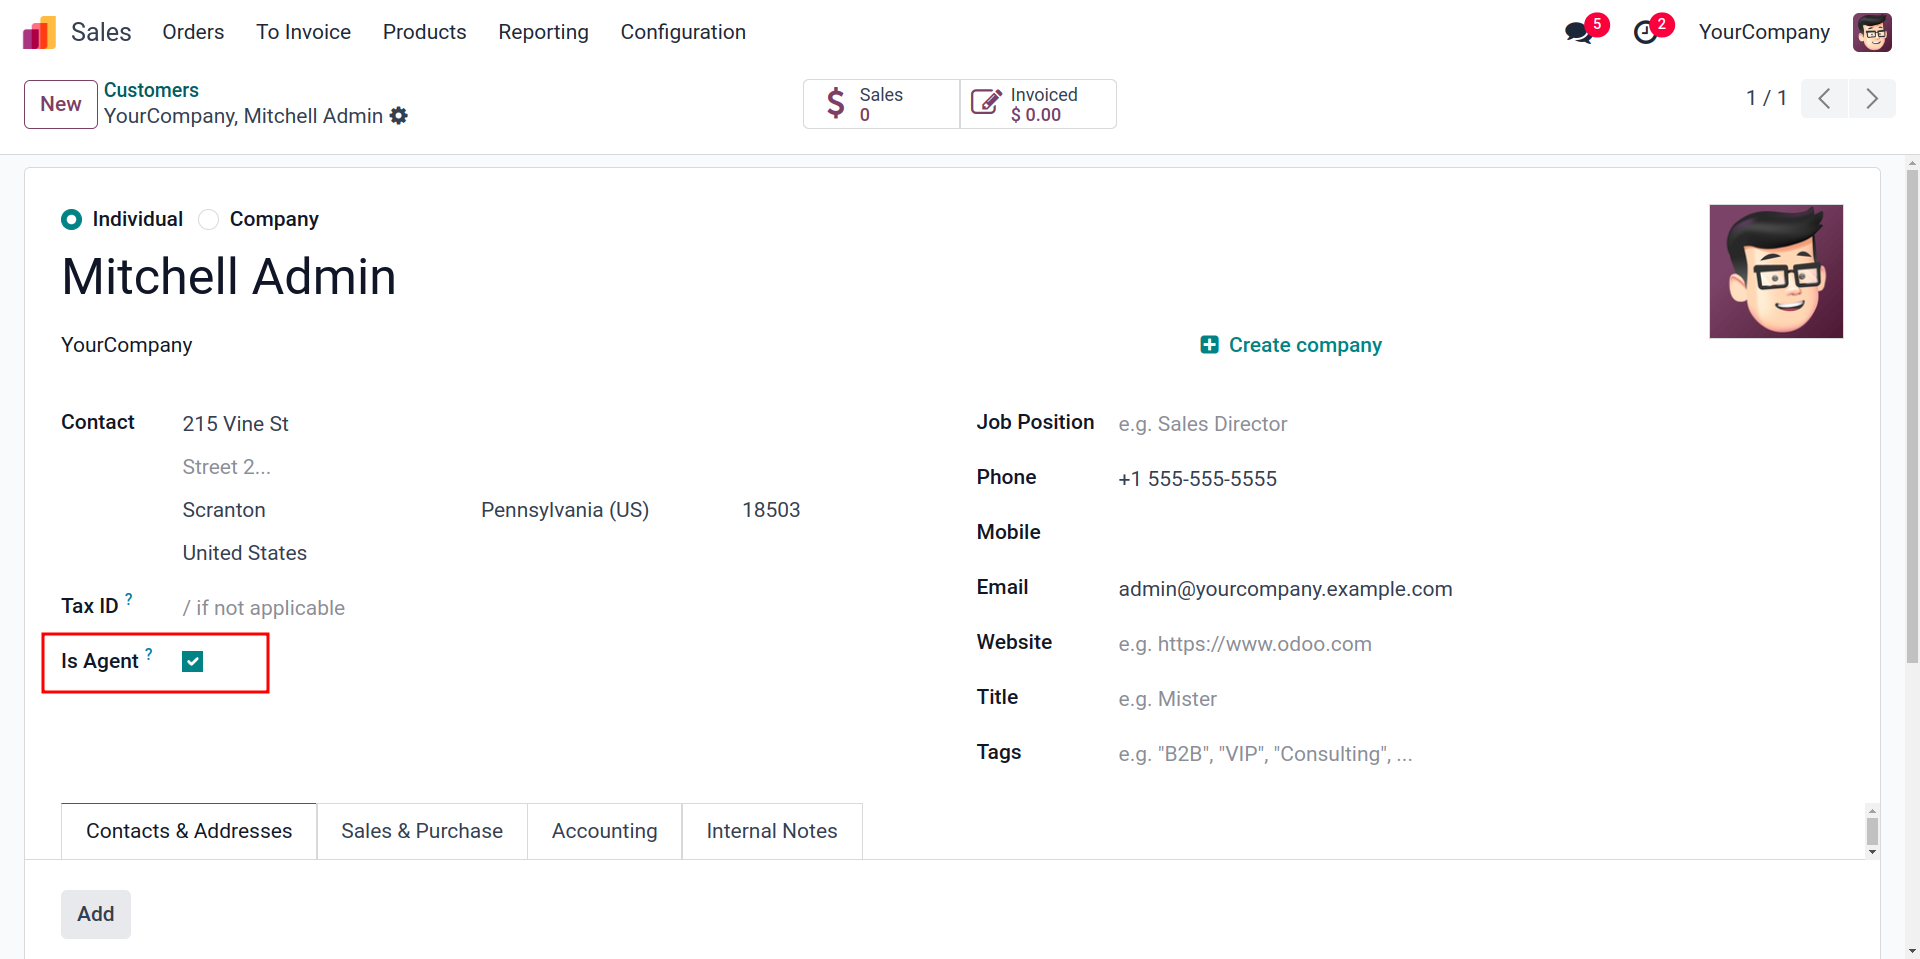Click the Create company link
1920x959 pixels.
pos(1291,345)
